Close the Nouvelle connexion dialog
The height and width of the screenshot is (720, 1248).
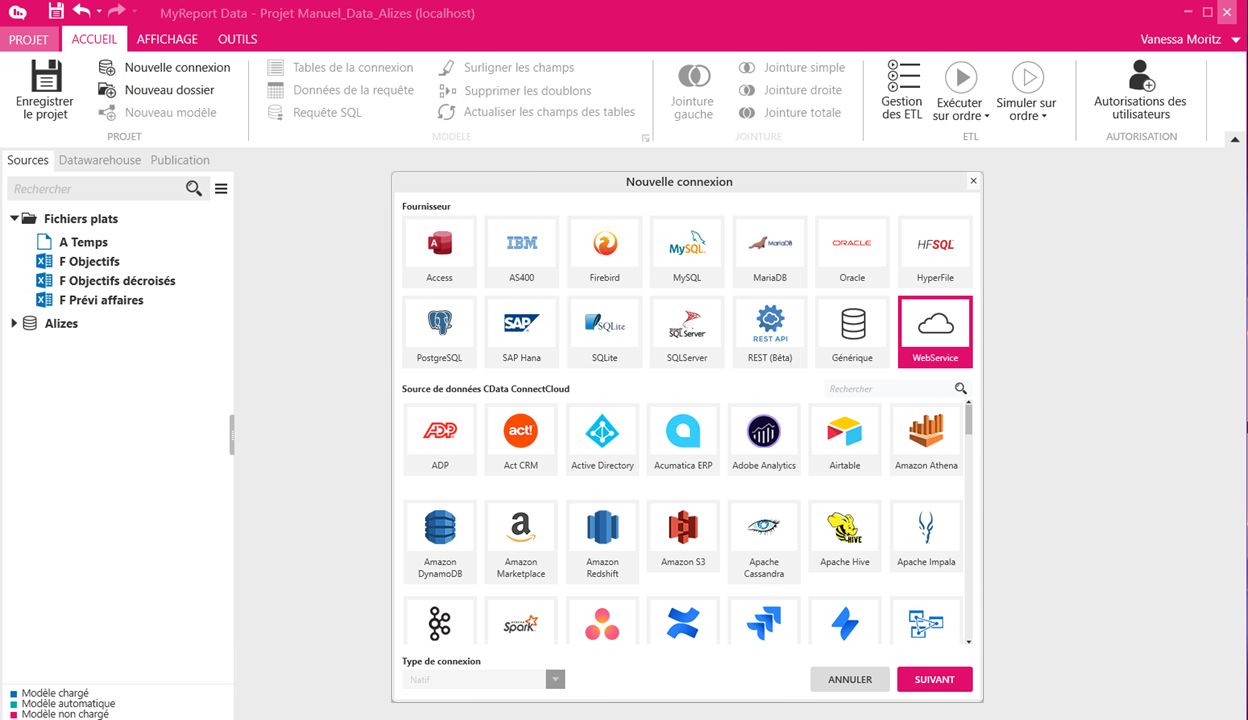pos(973,181)
